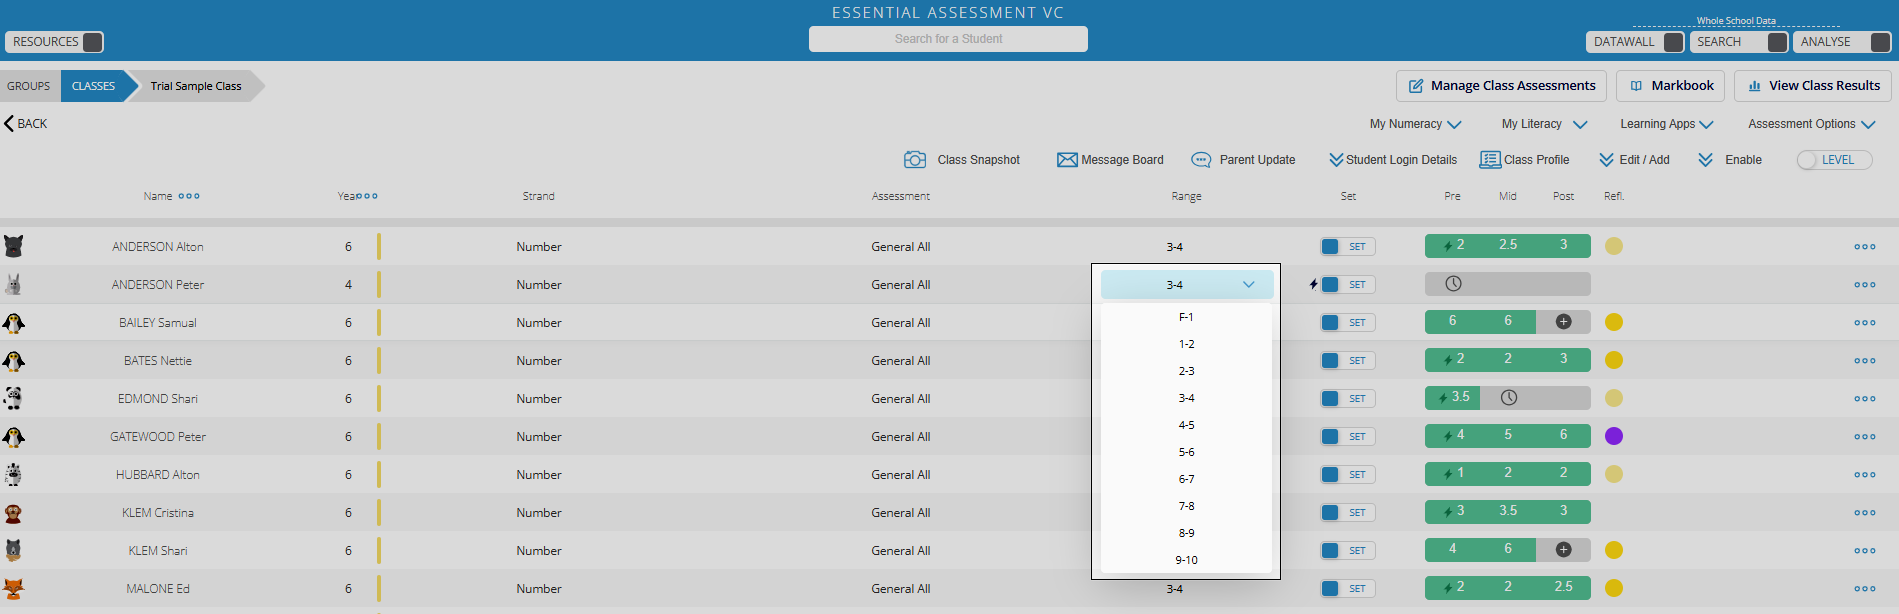The image size is (1899, 614).
Task: Click the plus icon in BAILEY Samual's Post column
Action: point(1564,322)
